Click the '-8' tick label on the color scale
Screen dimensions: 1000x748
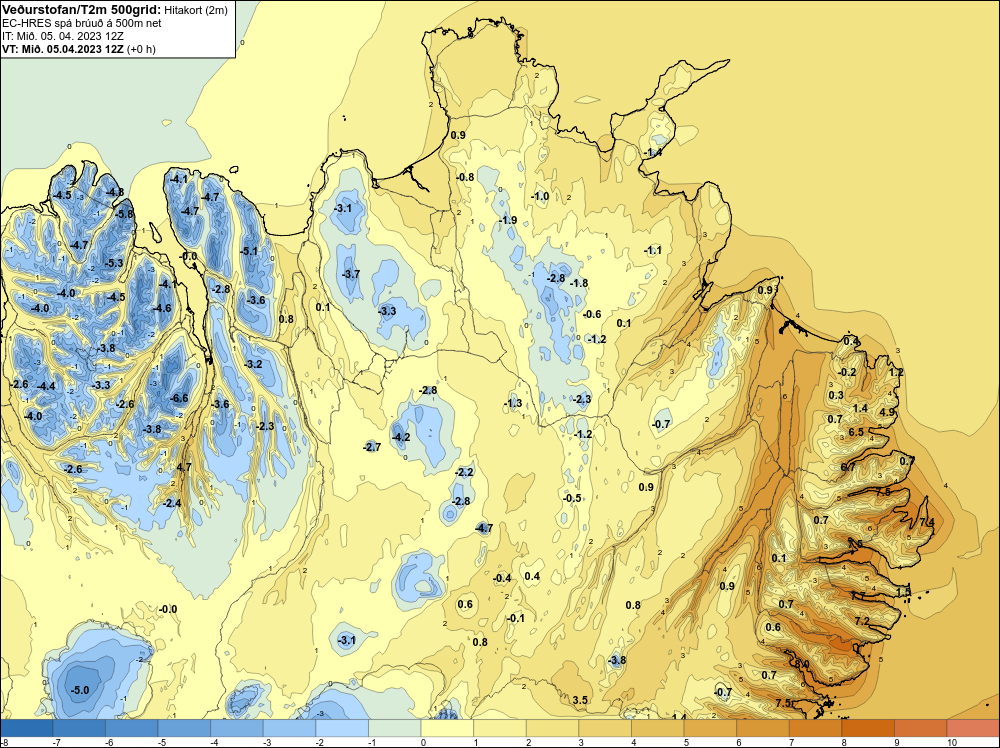[x=4, y=742]
